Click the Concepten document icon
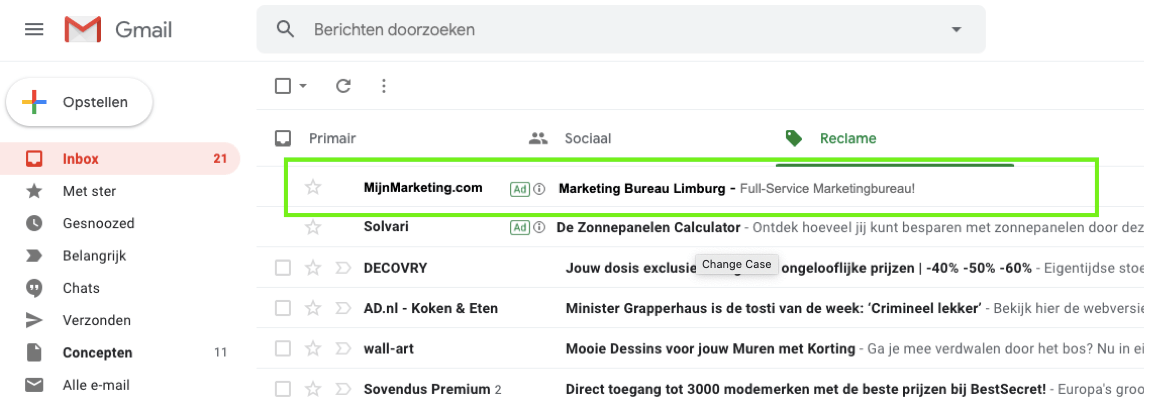Screen dimensions: 1169x404 tap(34, 353)
